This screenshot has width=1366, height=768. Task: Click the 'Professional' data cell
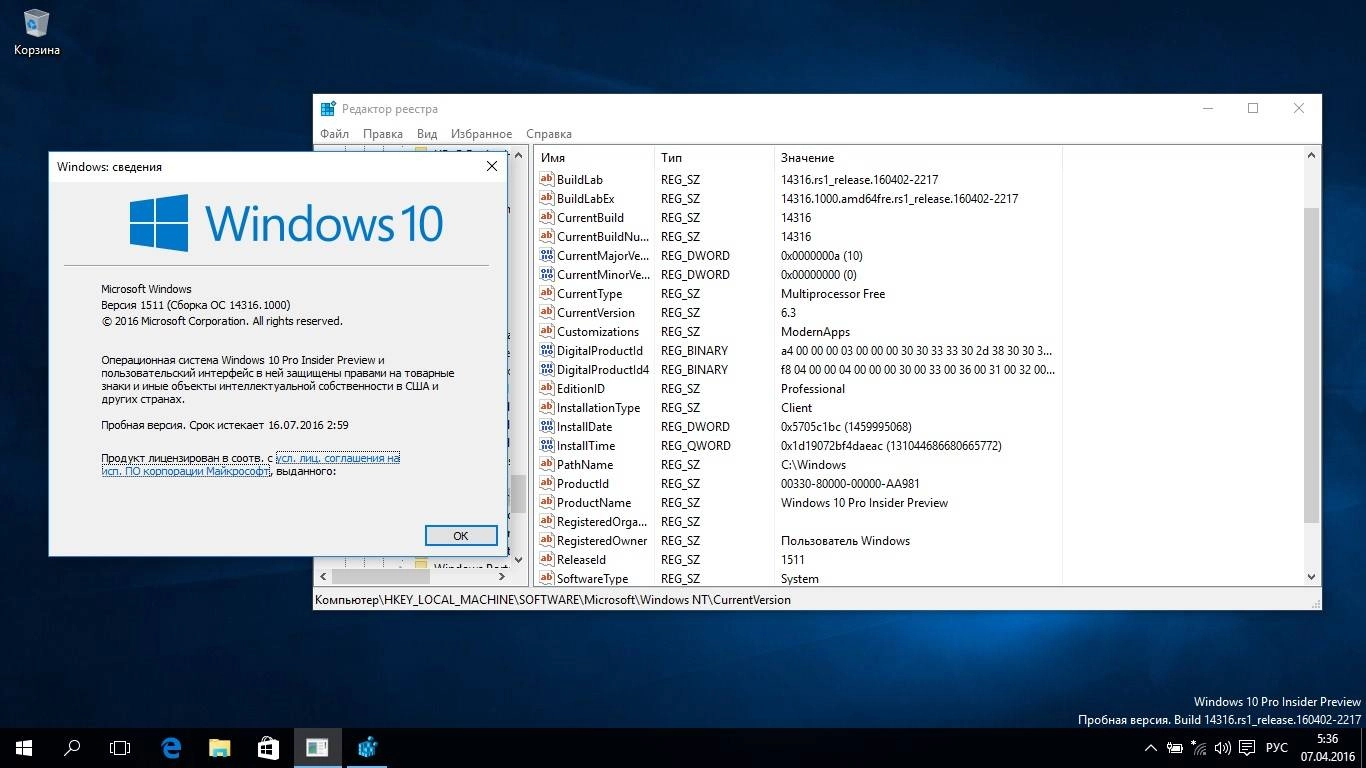[x=812, y=388]
